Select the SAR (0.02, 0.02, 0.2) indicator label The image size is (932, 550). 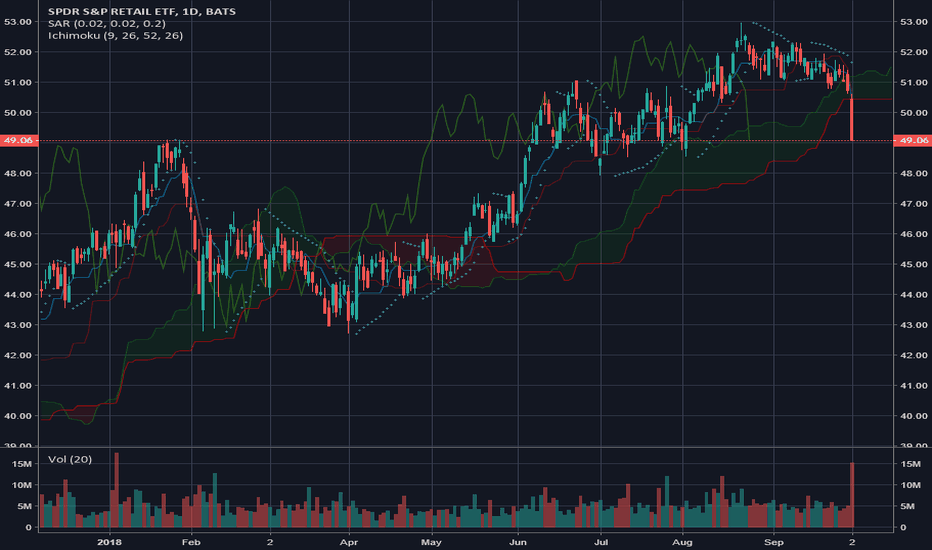tap(107, 23)
